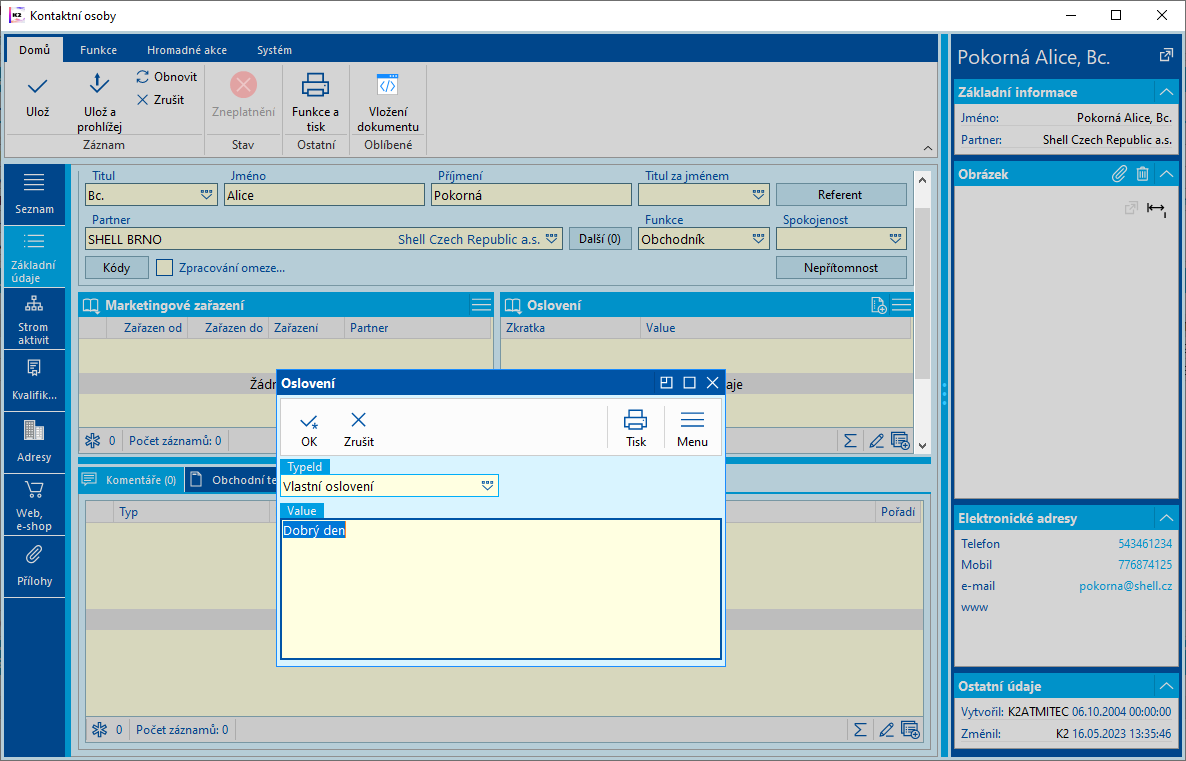
Task: Click edit pencil in bottom status bar
Action: pos(886,730)
